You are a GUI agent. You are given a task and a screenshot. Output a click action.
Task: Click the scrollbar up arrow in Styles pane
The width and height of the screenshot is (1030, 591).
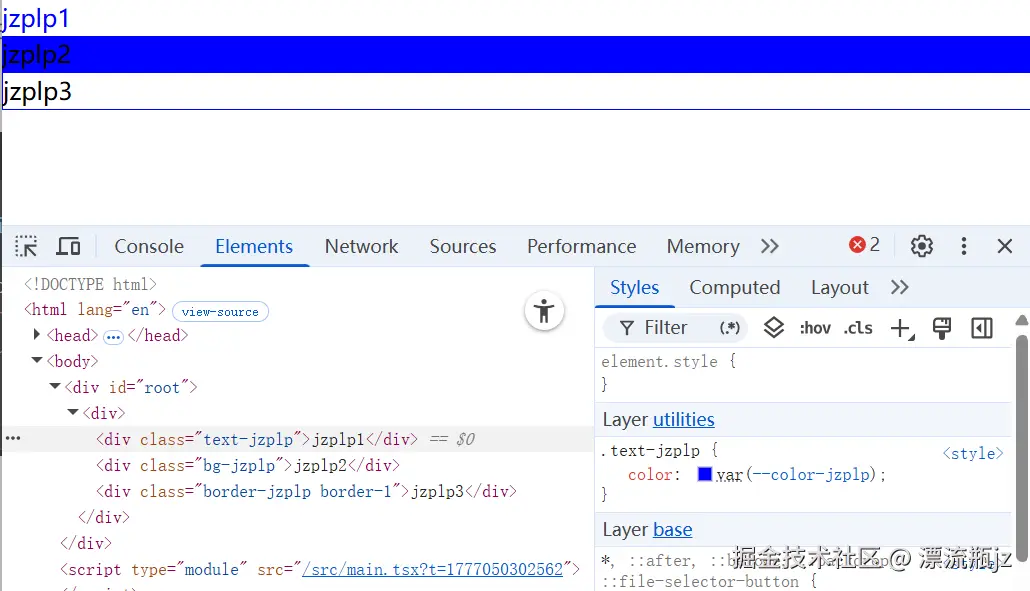[x=1021, y=320]
